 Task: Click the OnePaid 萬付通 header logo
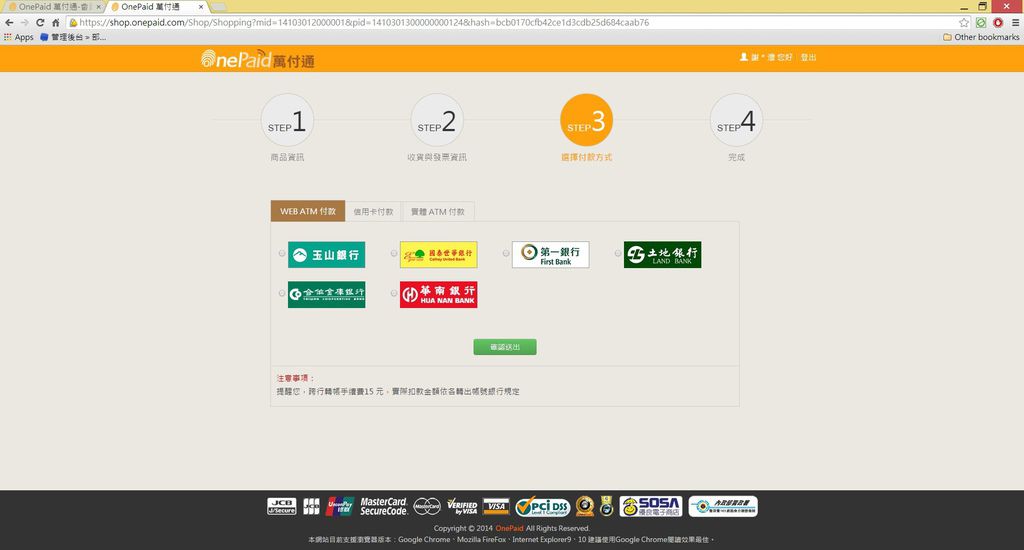pyautogui.click(x=258, y=59)
